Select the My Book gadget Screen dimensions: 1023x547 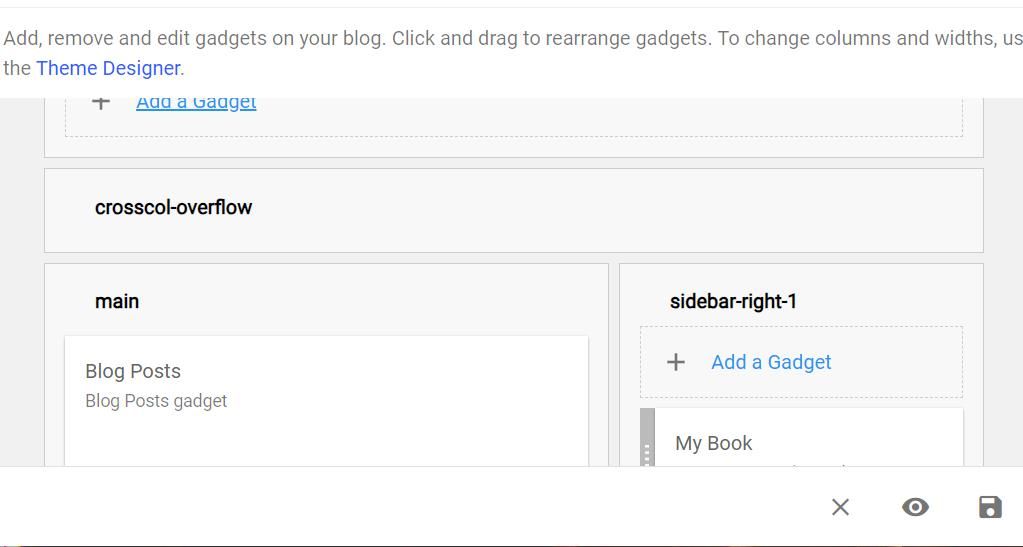click(714, 443)
